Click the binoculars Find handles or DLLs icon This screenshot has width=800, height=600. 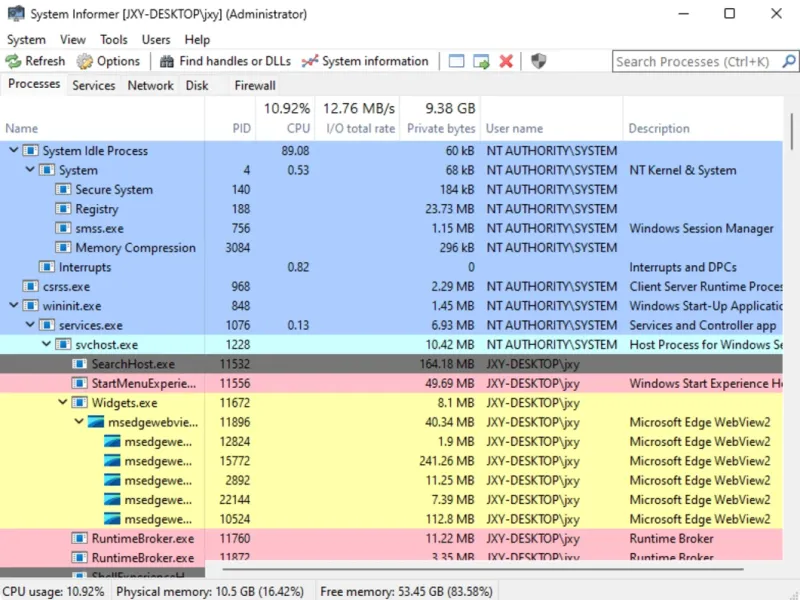pos(167,61)
